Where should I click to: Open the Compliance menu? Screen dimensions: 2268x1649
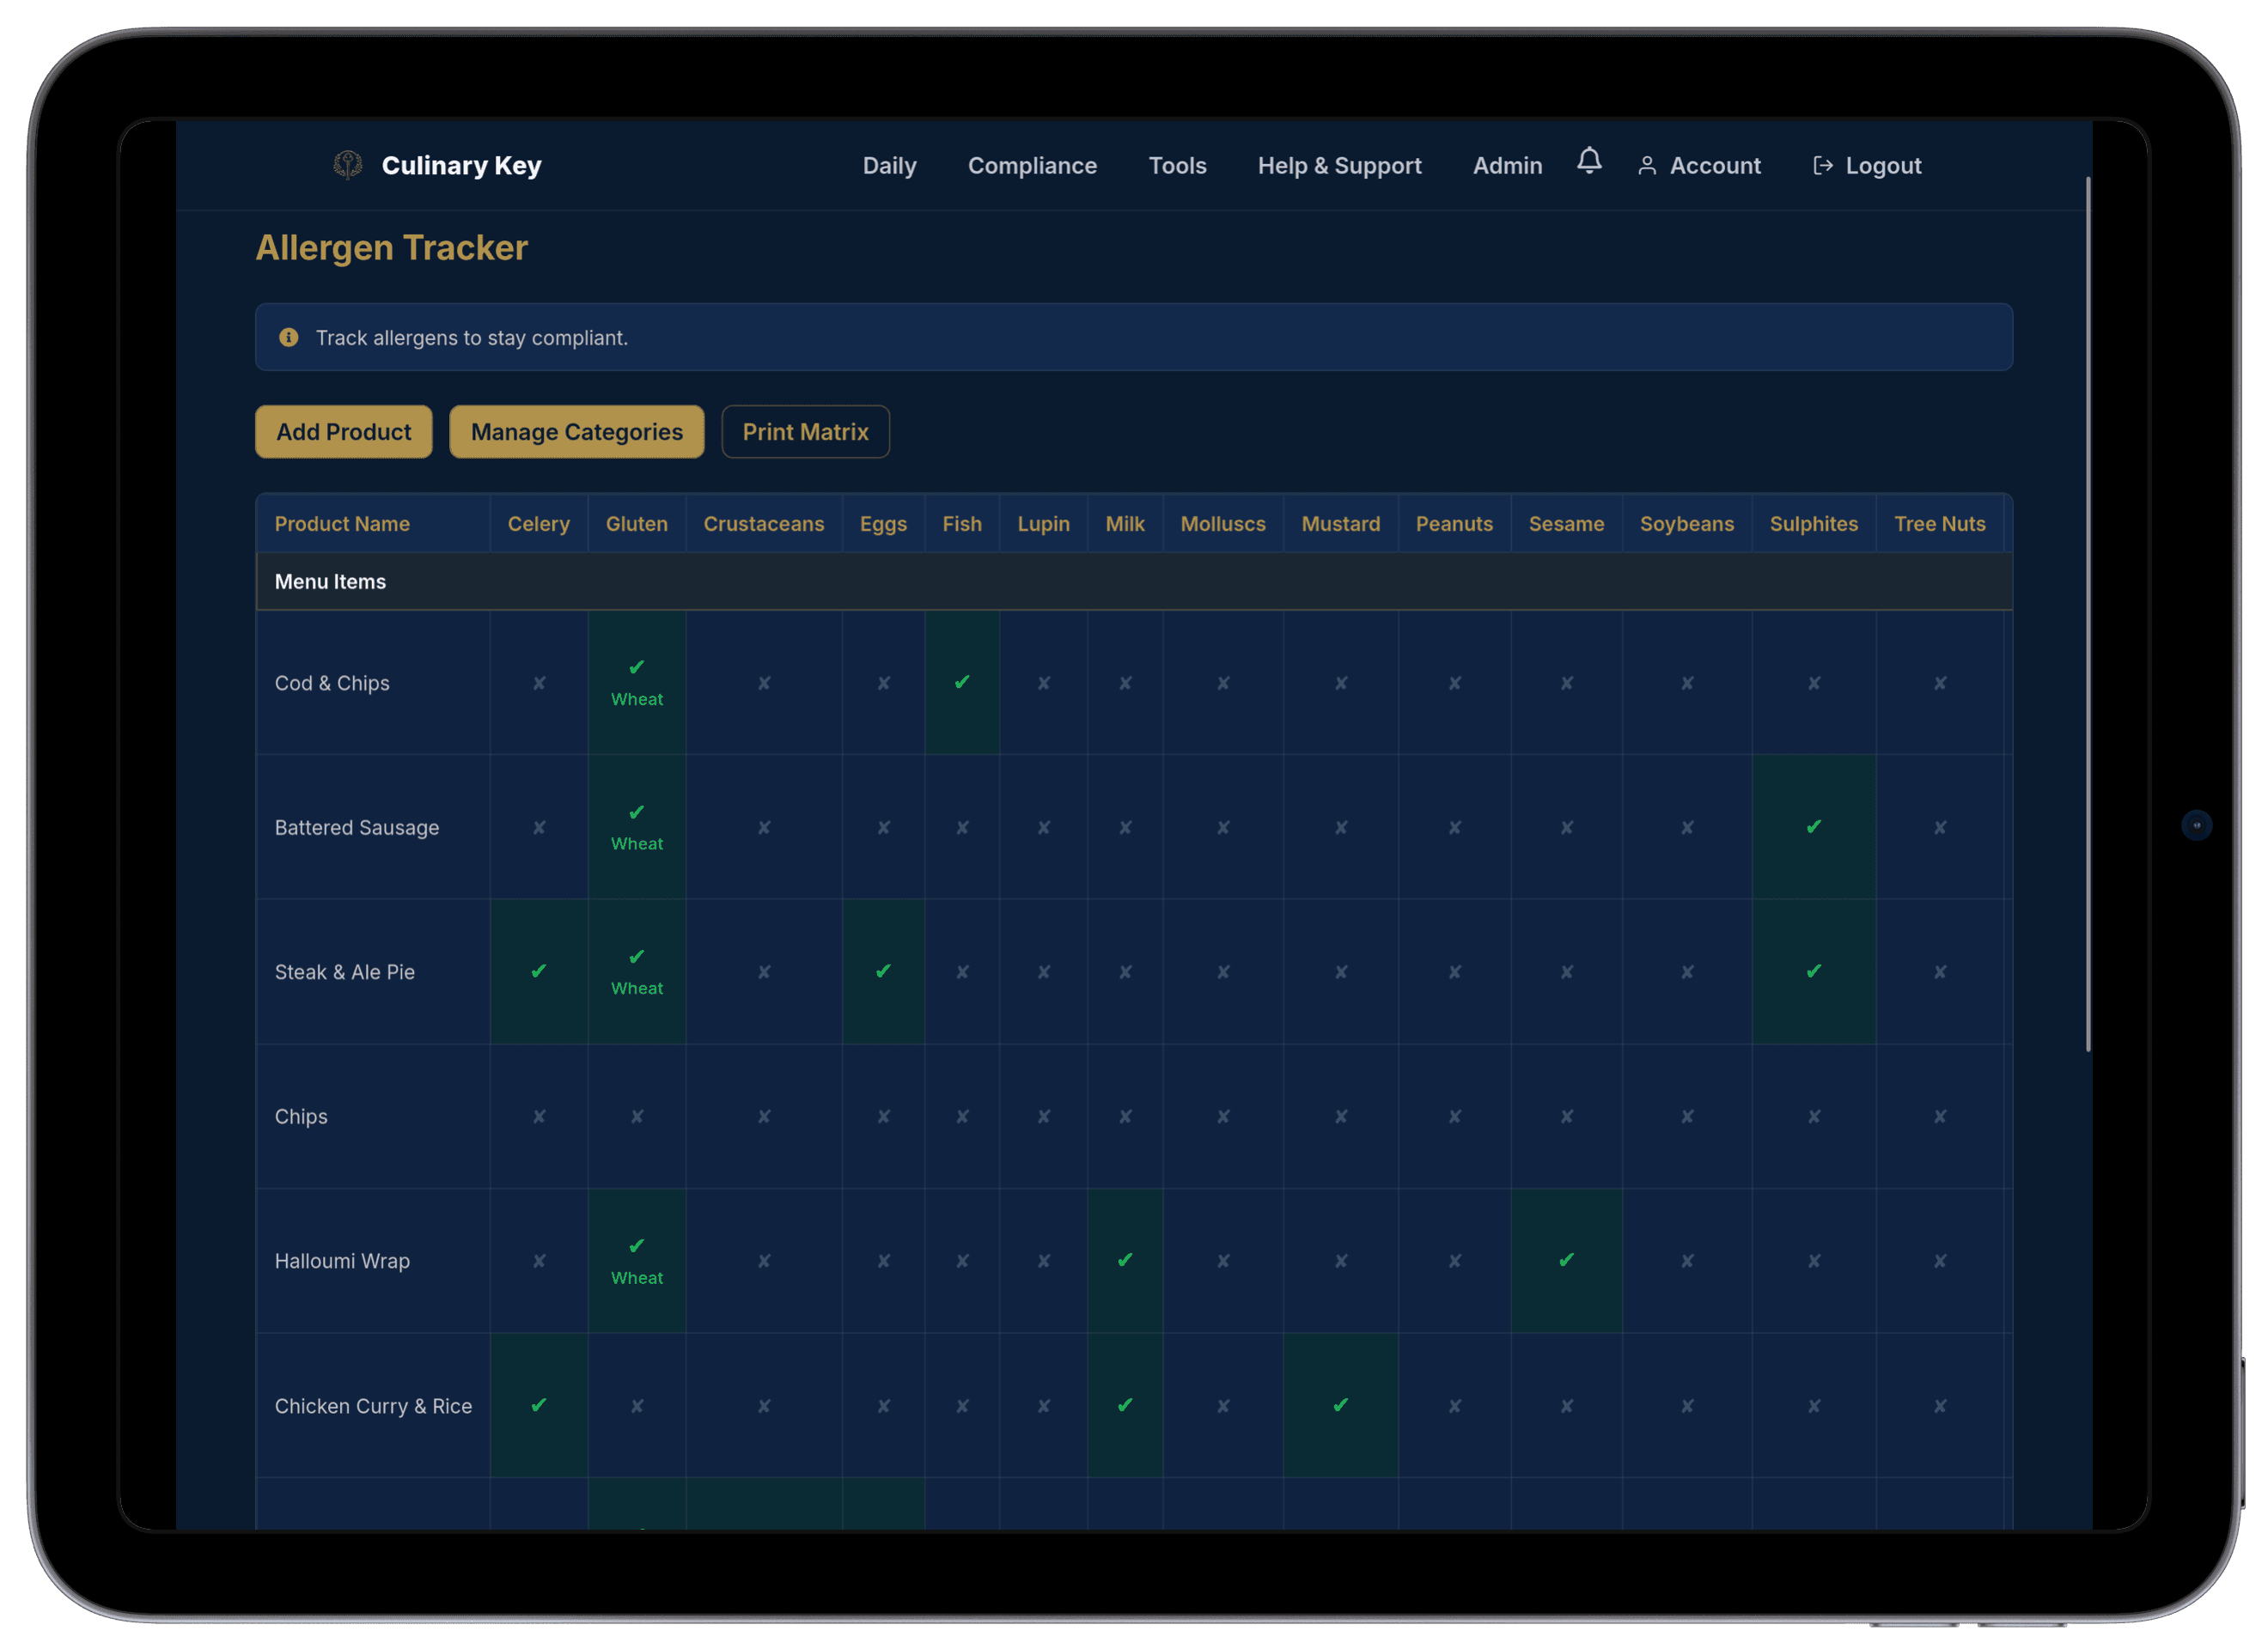1032,166
